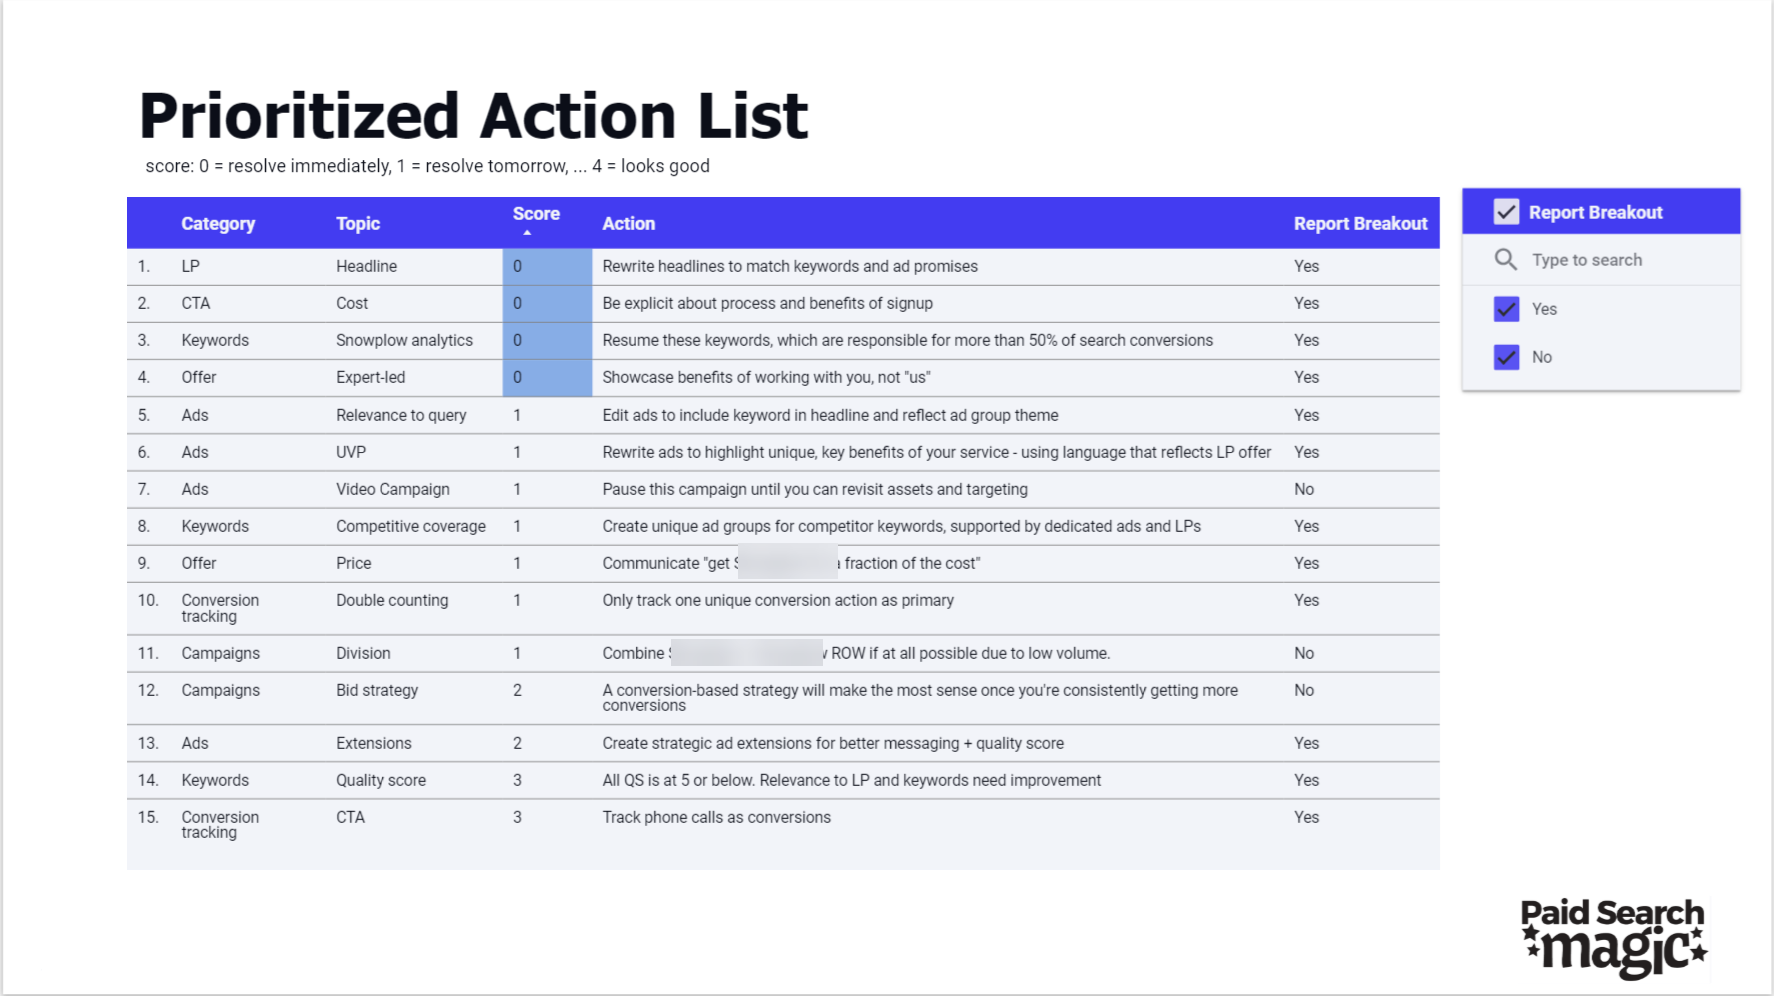Select the blue score cell for Expert-led
Image resolution: width=1774 pixels, height=996 pixels.
pyautogui.click(x=547, y=378)
